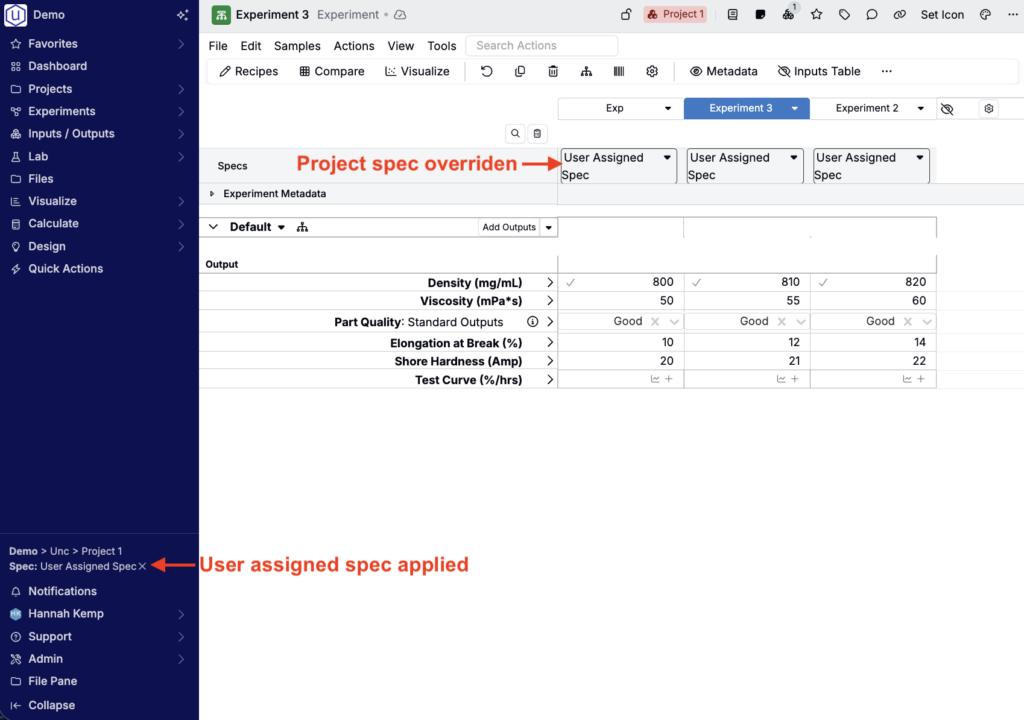Screen dimensions: 1024x720
Task: Click the tag icon in header
Action: pyautogui.click(x=845, y=15)
